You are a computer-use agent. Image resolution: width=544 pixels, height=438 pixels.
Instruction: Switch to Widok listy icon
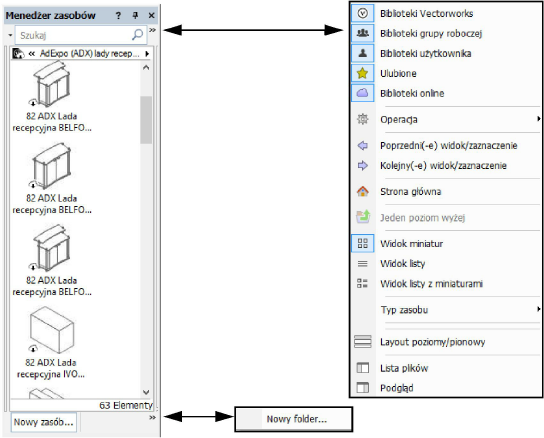(x=363, y=264)
